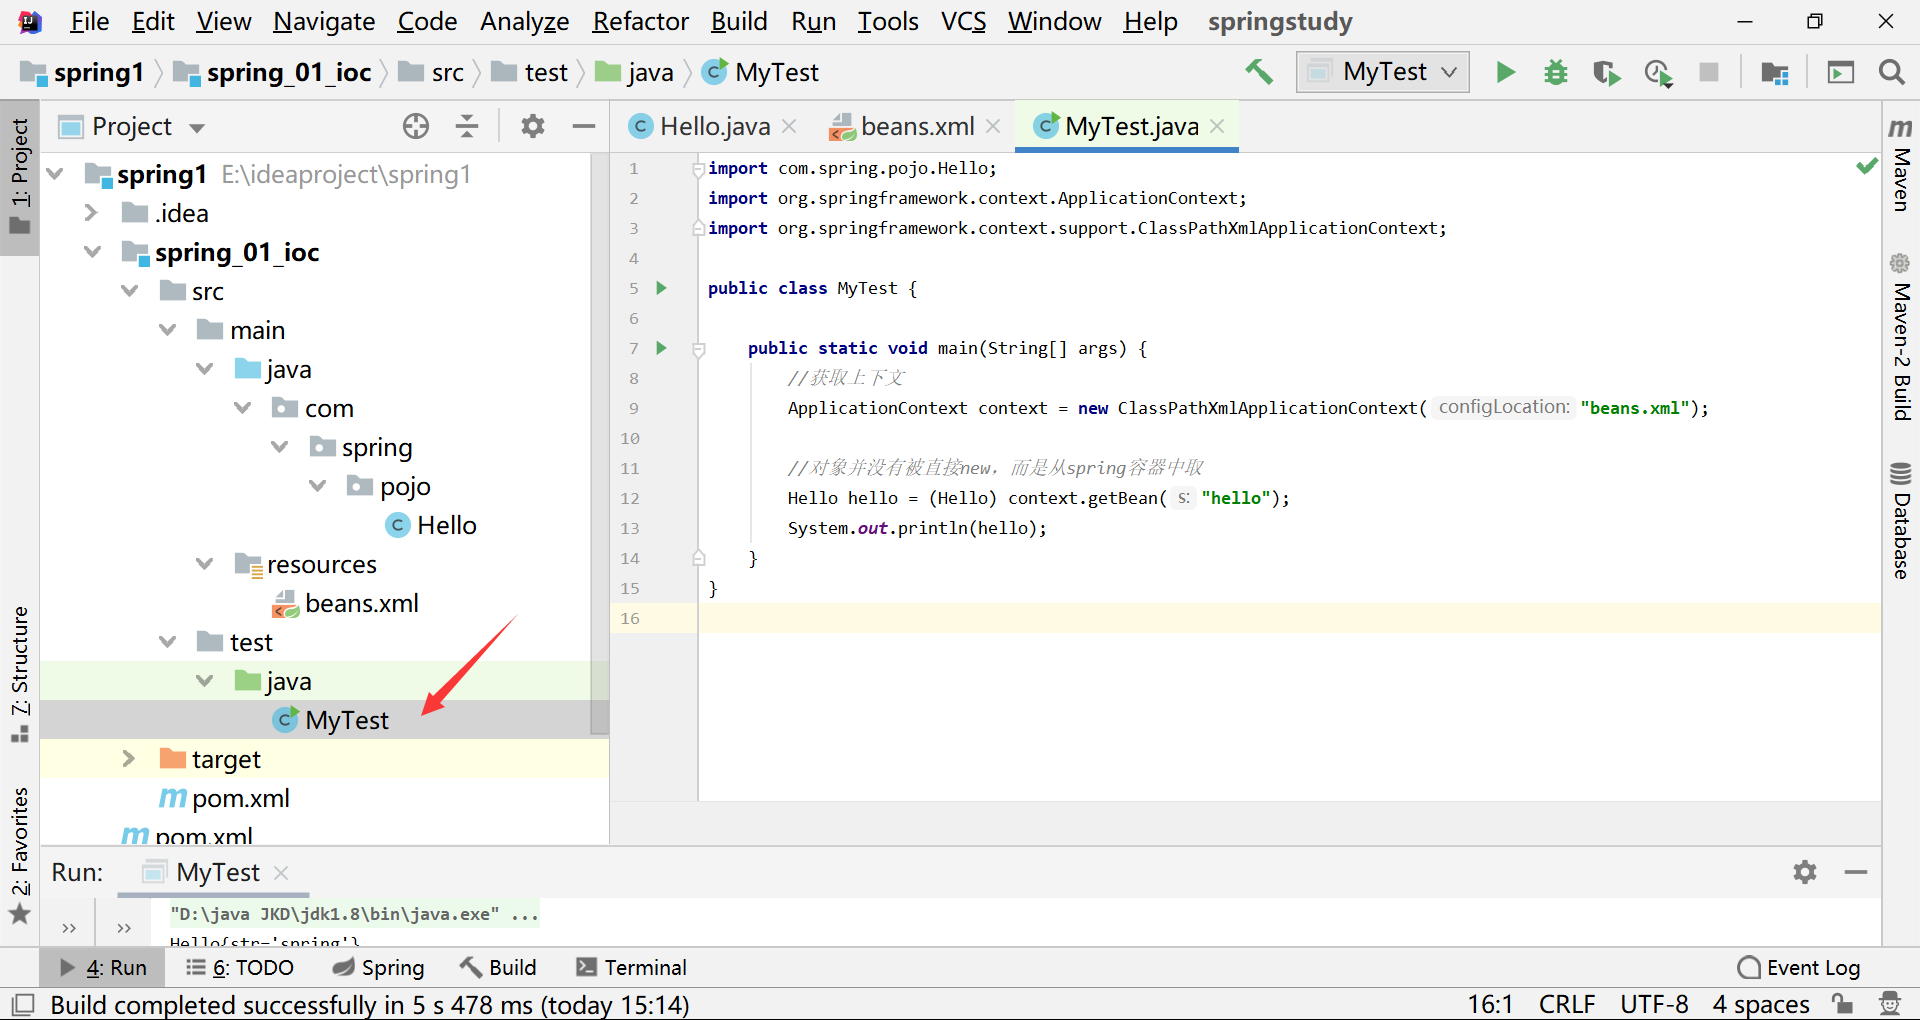
Task: Open the Terminal tool window
Action: [631, 967]
